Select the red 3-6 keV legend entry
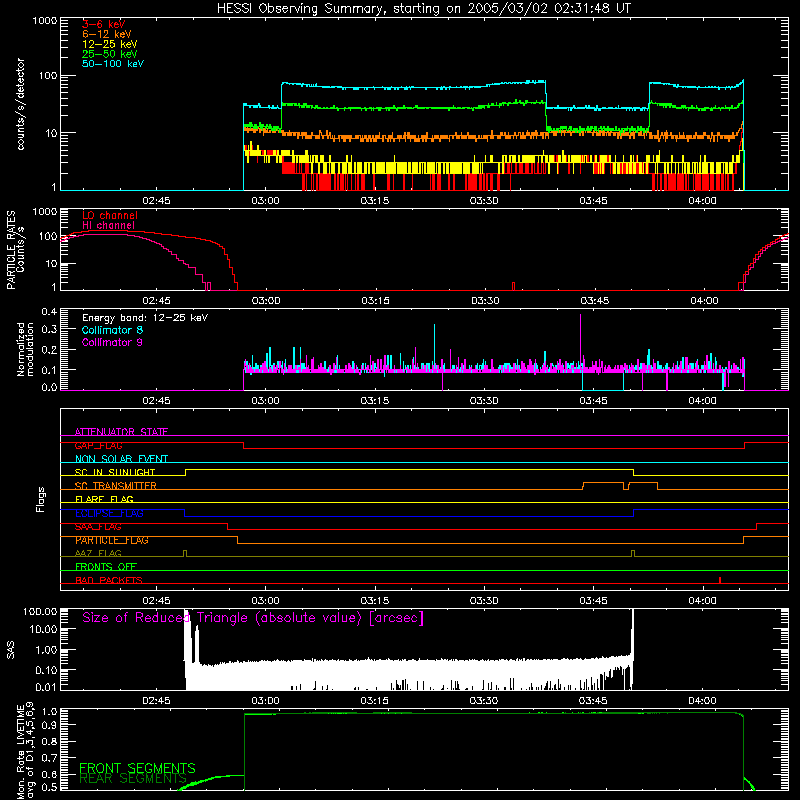 (x=104, y=24)
